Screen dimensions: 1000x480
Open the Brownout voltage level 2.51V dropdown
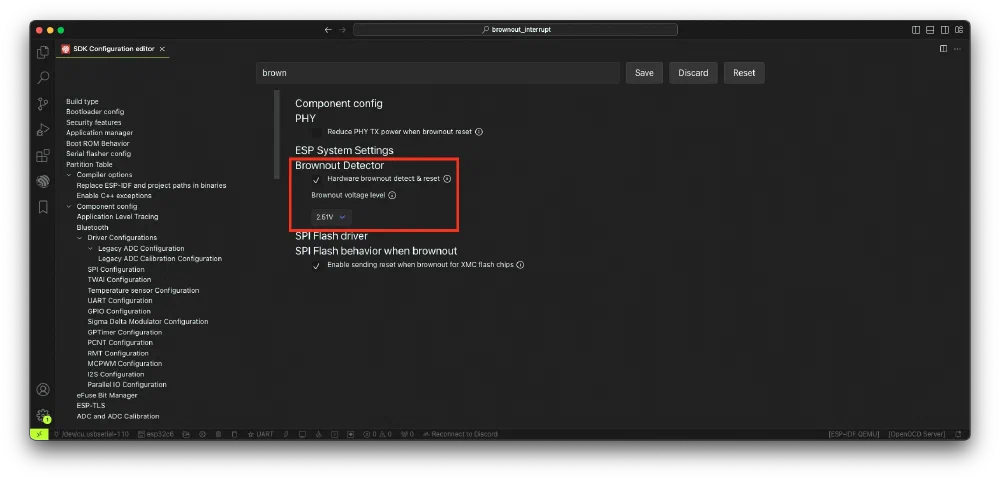pos(330,216)
